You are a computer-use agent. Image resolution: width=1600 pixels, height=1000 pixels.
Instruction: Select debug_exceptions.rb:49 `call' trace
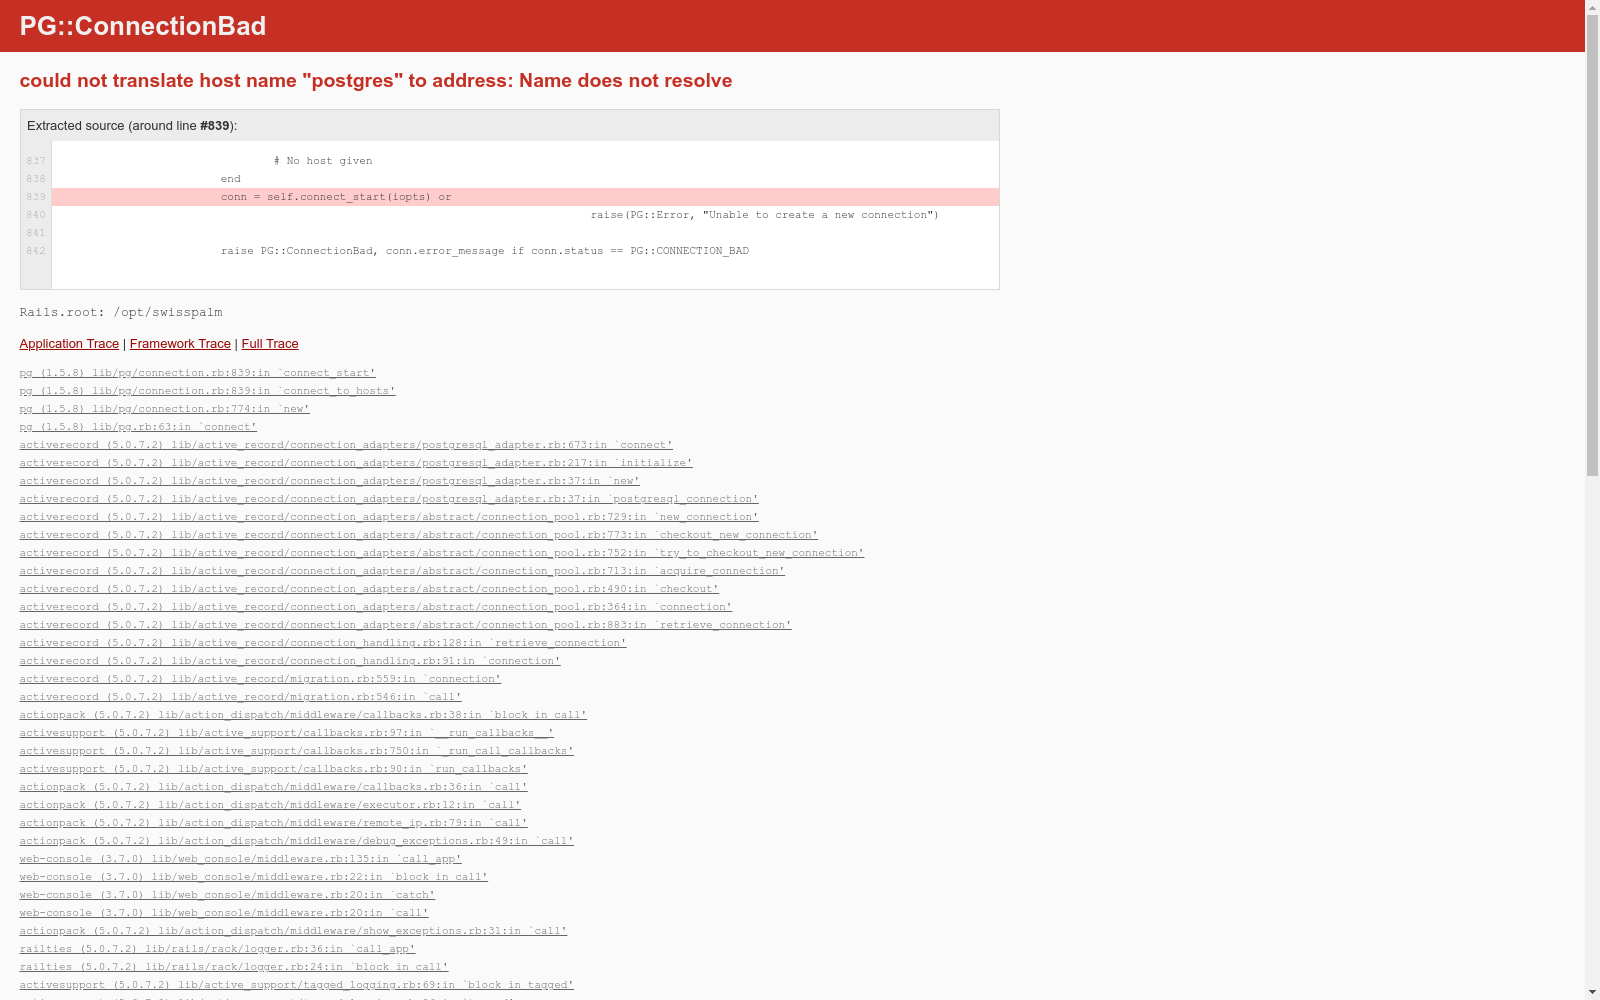296,841
